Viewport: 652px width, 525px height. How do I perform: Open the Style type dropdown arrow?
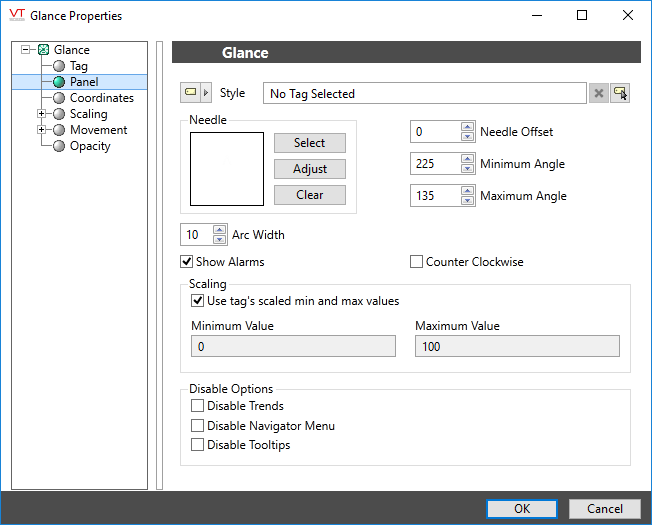[x=207, y=93]
